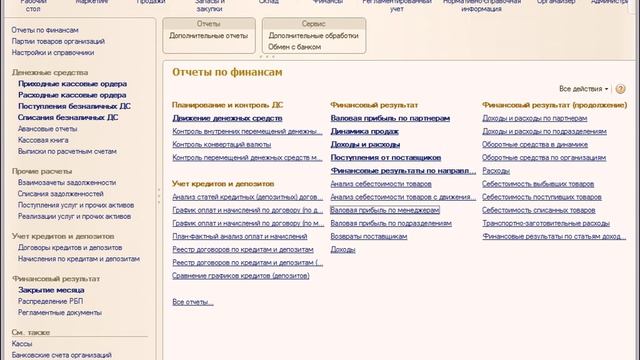This screenshot has height=360, width=640.
Task: Open the Движение денежных средств report
Action: pyautogui.click(x=227, y=118)
